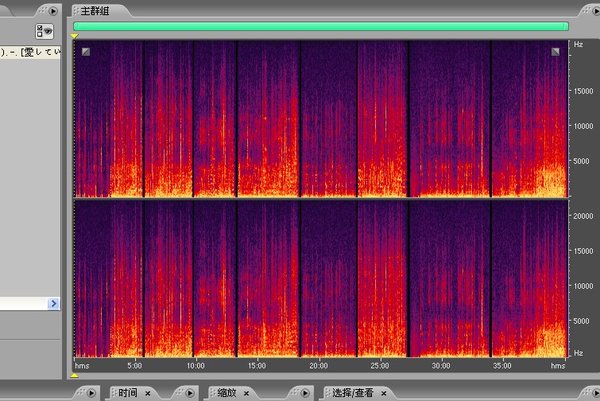This screenshot has width=600, height=401.
Task: Click the 10:00 mark on time ruler
Action: click(196, 366)
